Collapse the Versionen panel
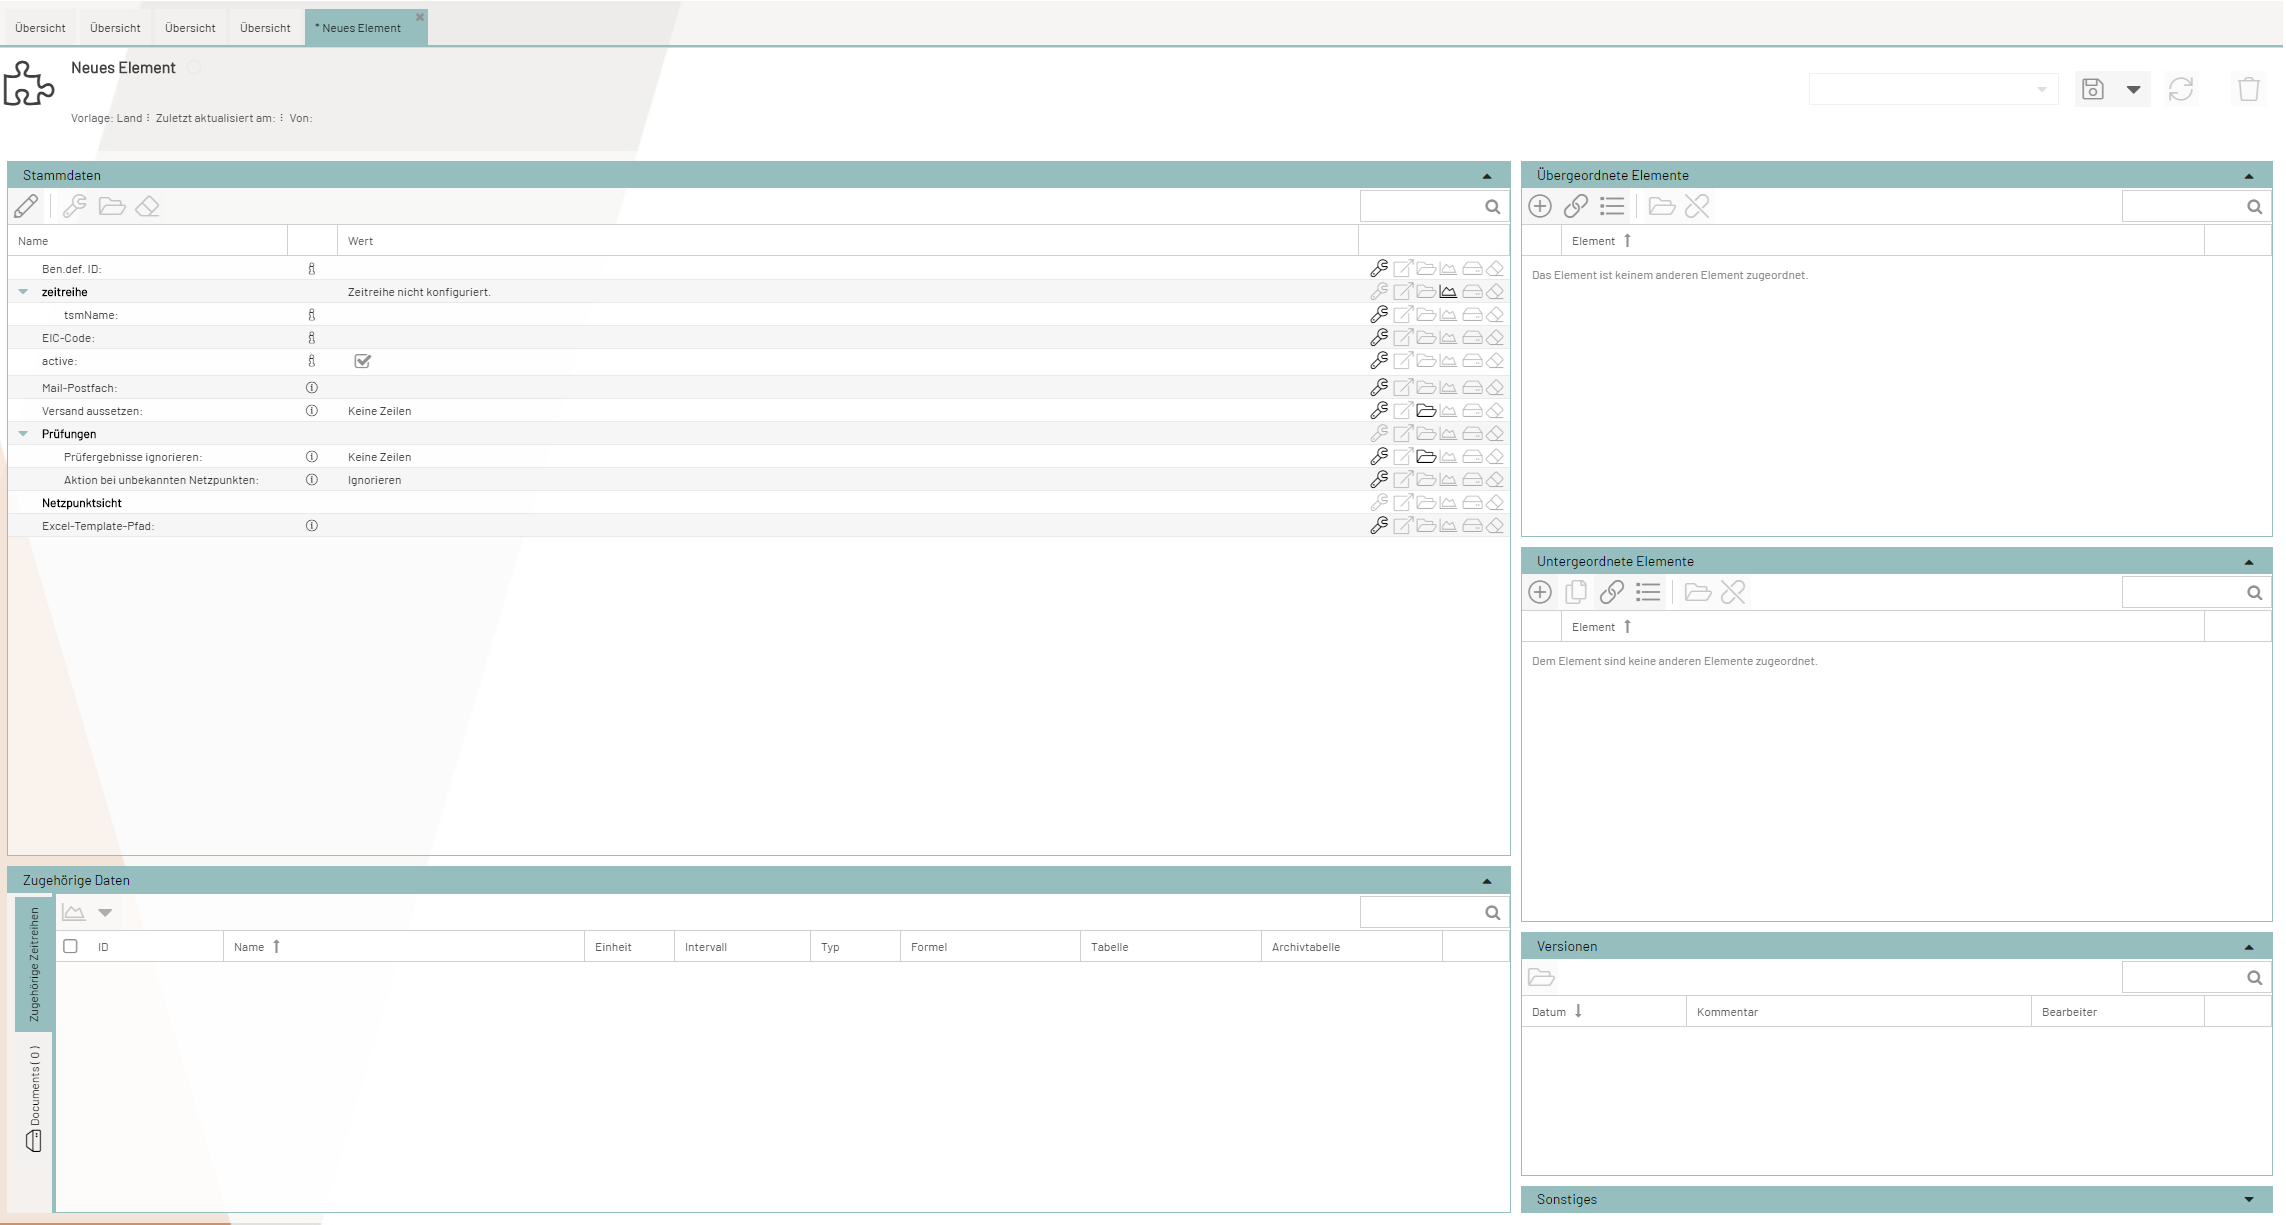Screen dimensions: 2286x1225 pos(2249,947)
